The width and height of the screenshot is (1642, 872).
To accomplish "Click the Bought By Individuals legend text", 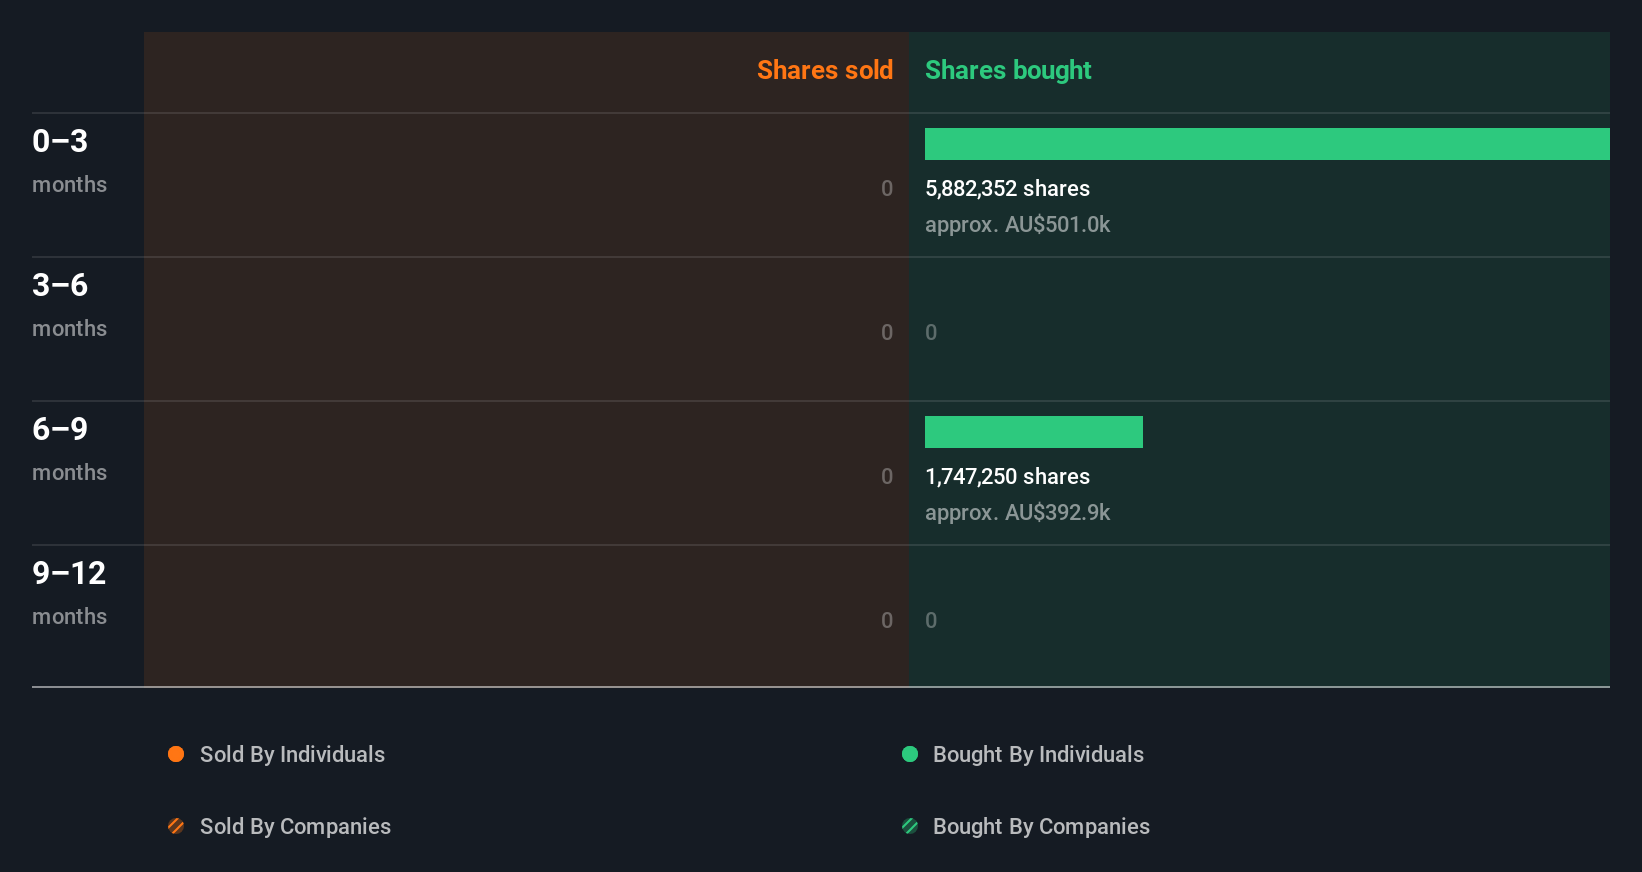I will pyautogui.click(x=1038, y=754).
